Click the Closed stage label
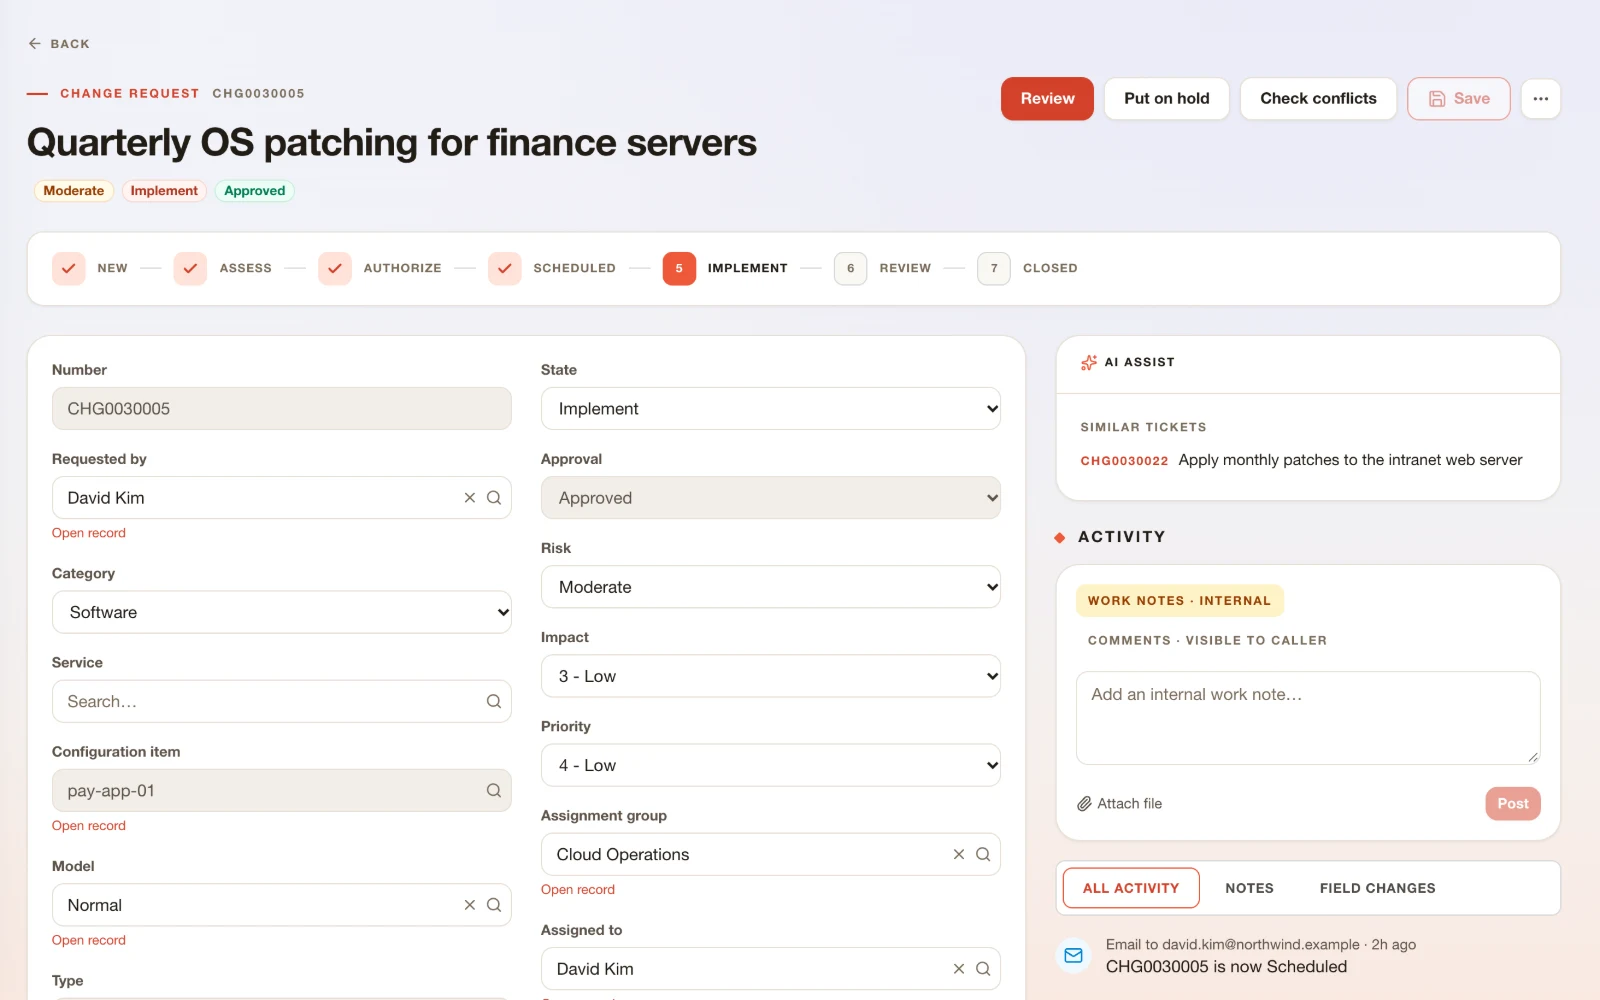 point(1050,268)
